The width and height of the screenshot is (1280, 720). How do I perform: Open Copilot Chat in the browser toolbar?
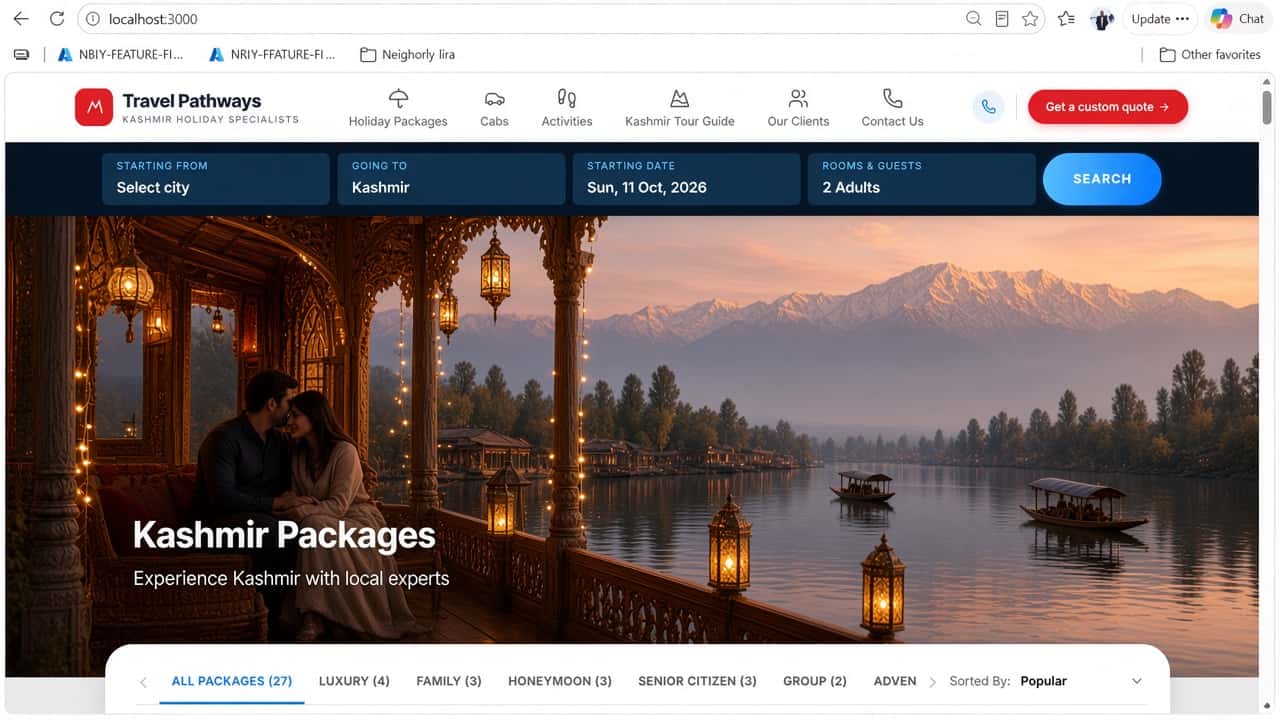1238,19
